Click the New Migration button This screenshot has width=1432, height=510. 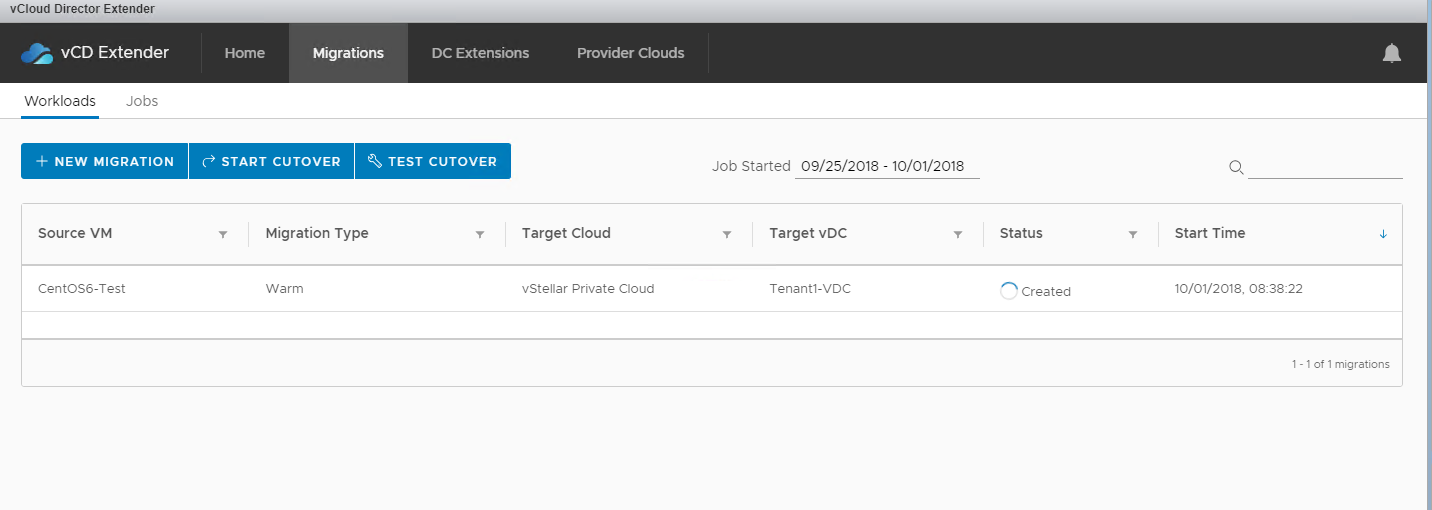pos(105,161)
